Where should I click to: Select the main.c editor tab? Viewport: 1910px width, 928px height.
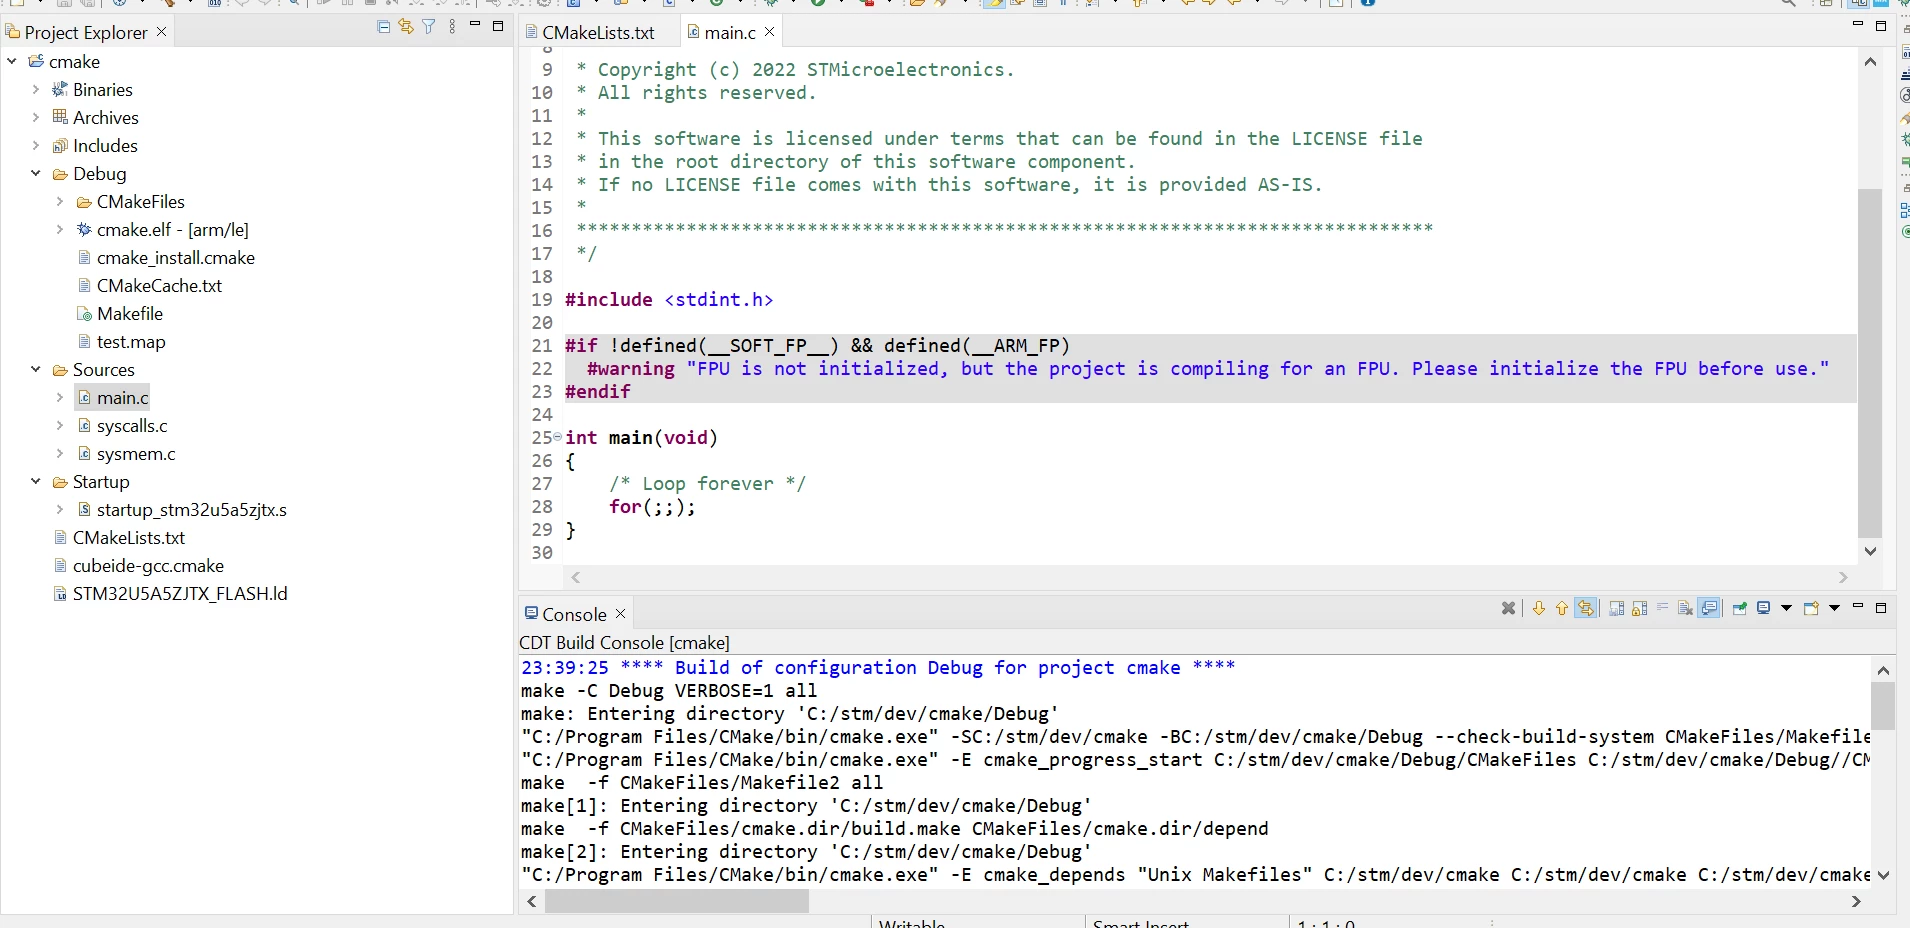point(729,33)
